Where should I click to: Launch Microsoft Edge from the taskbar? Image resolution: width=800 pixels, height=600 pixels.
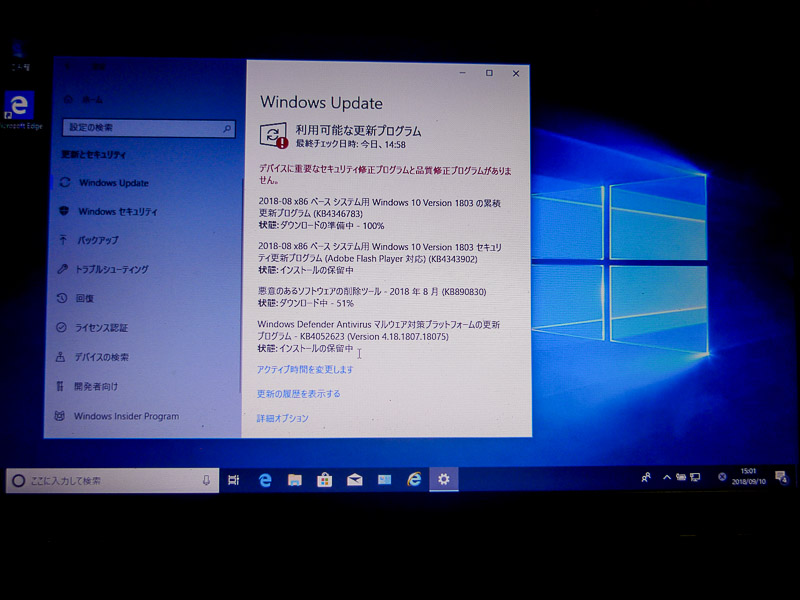(x=265, y=480)
